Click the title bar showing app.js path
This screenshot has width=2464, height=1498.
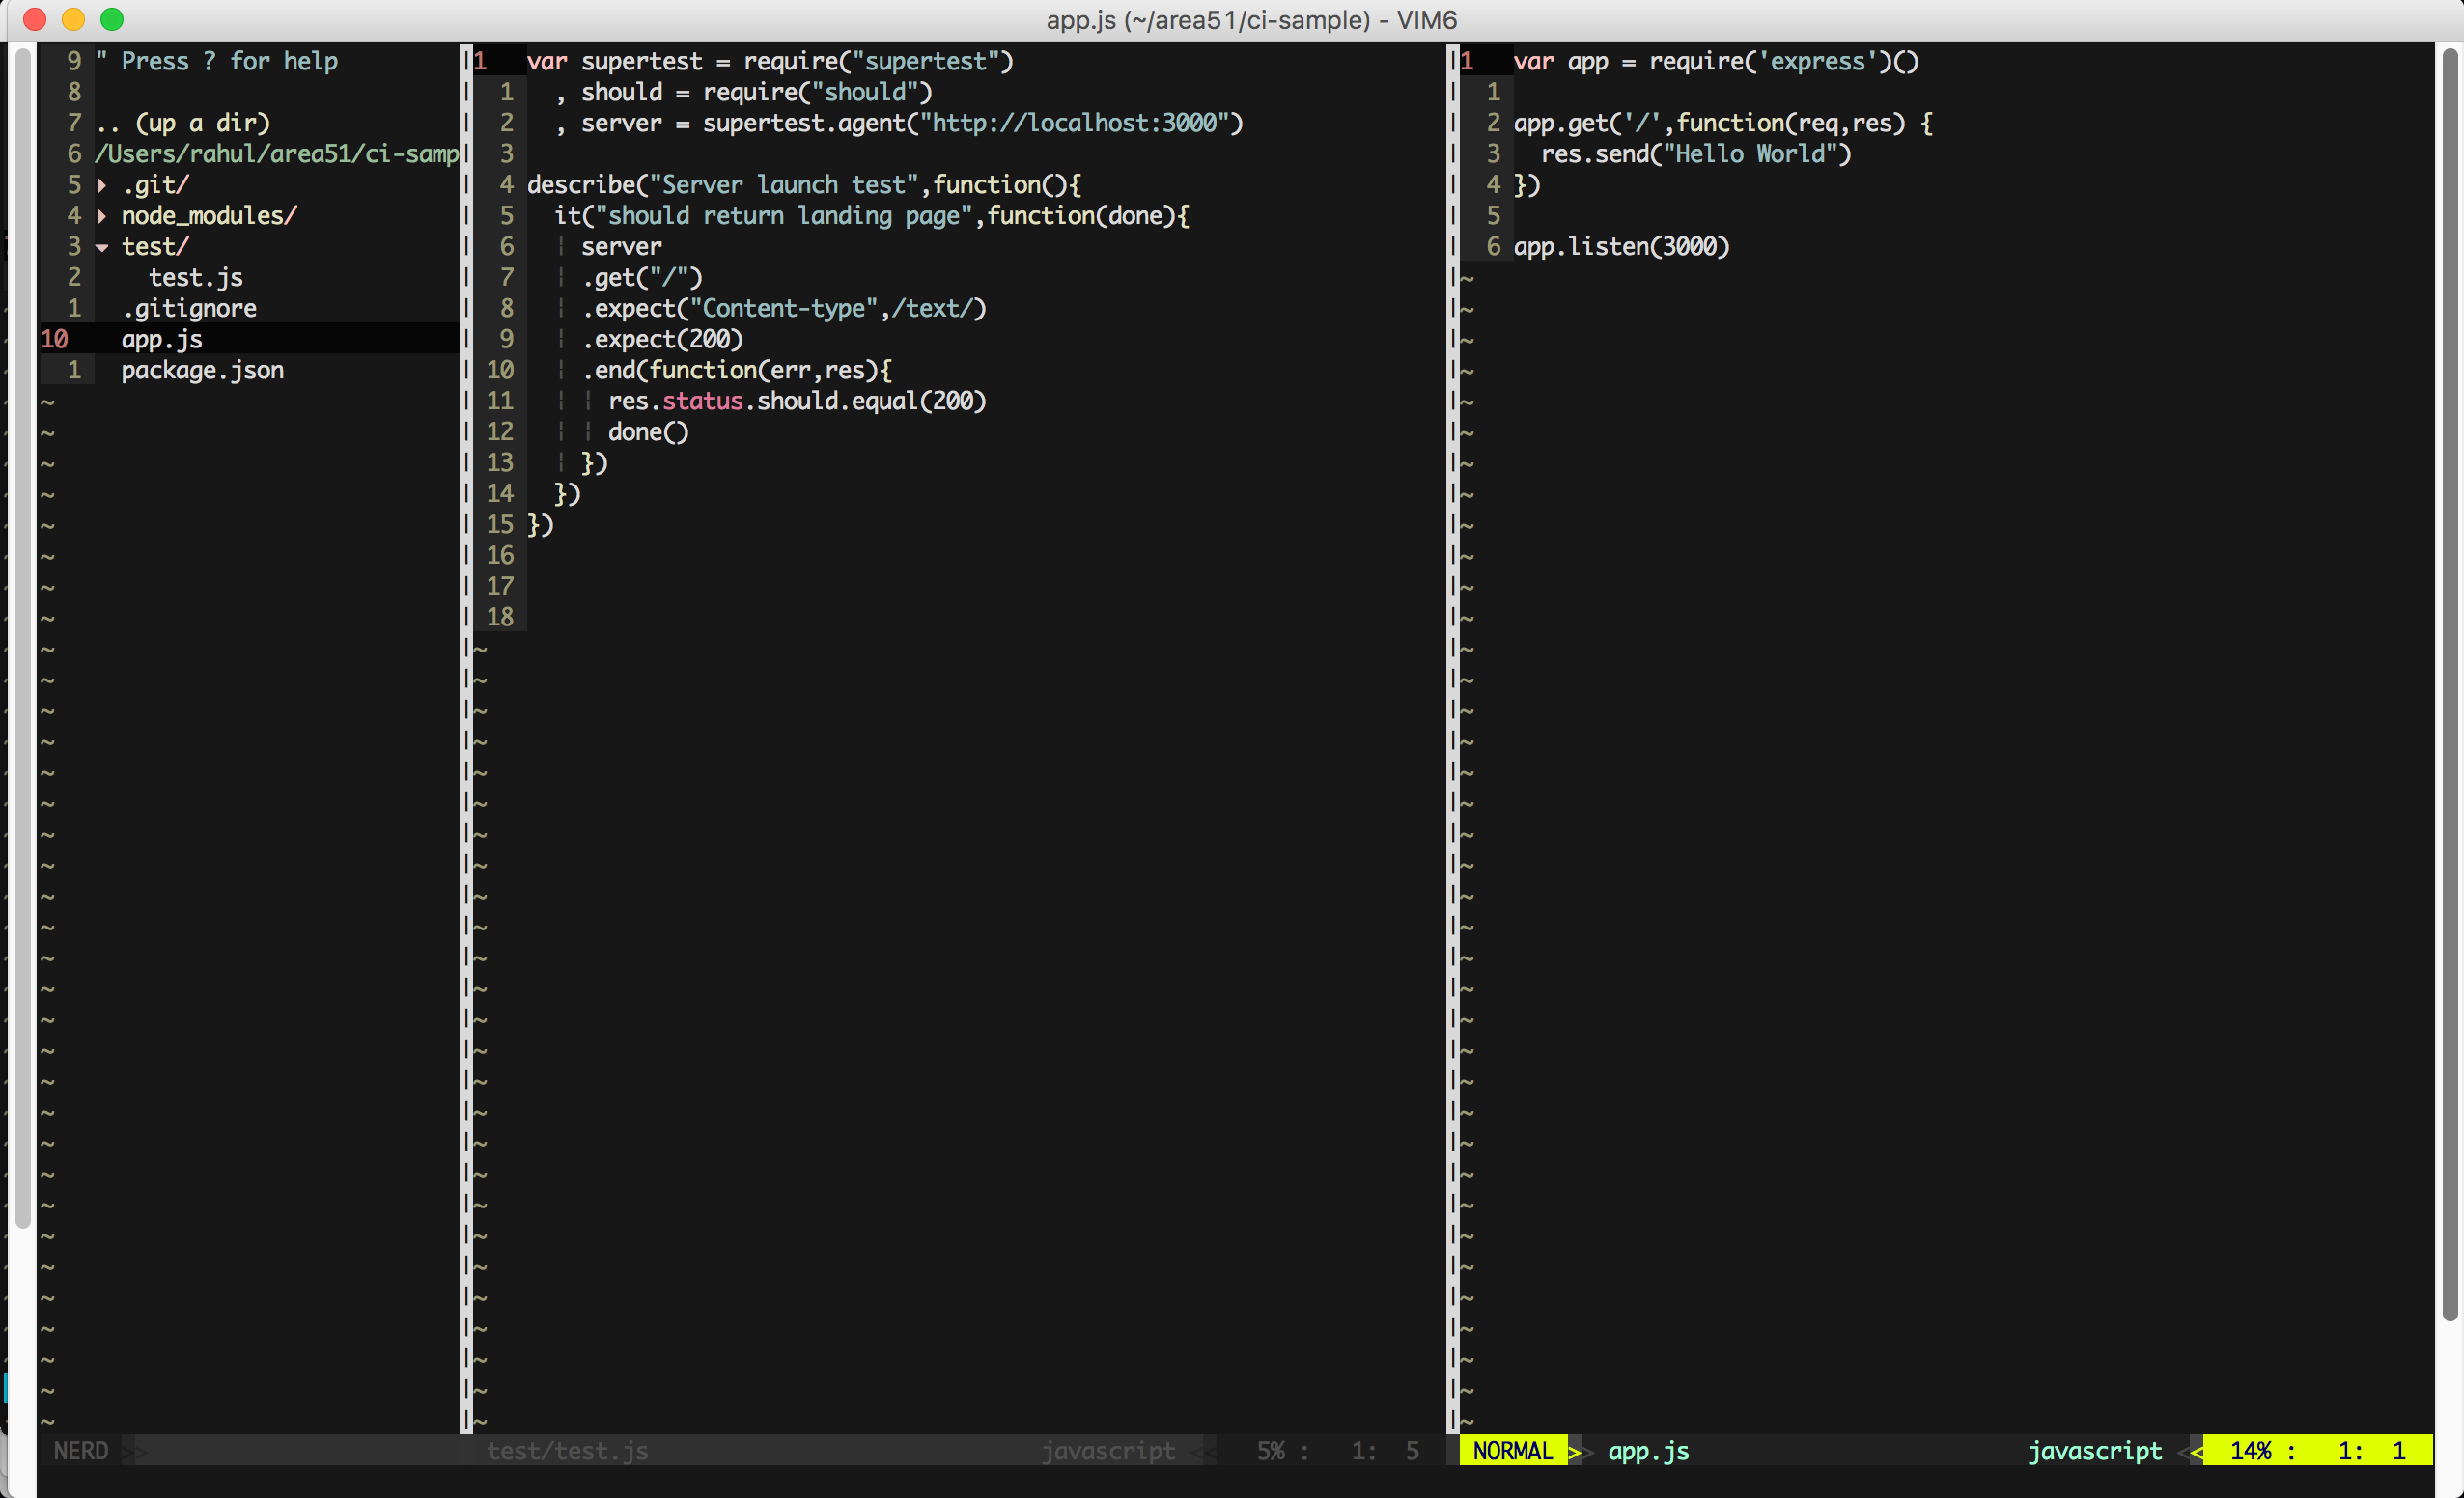point(1252,19)
